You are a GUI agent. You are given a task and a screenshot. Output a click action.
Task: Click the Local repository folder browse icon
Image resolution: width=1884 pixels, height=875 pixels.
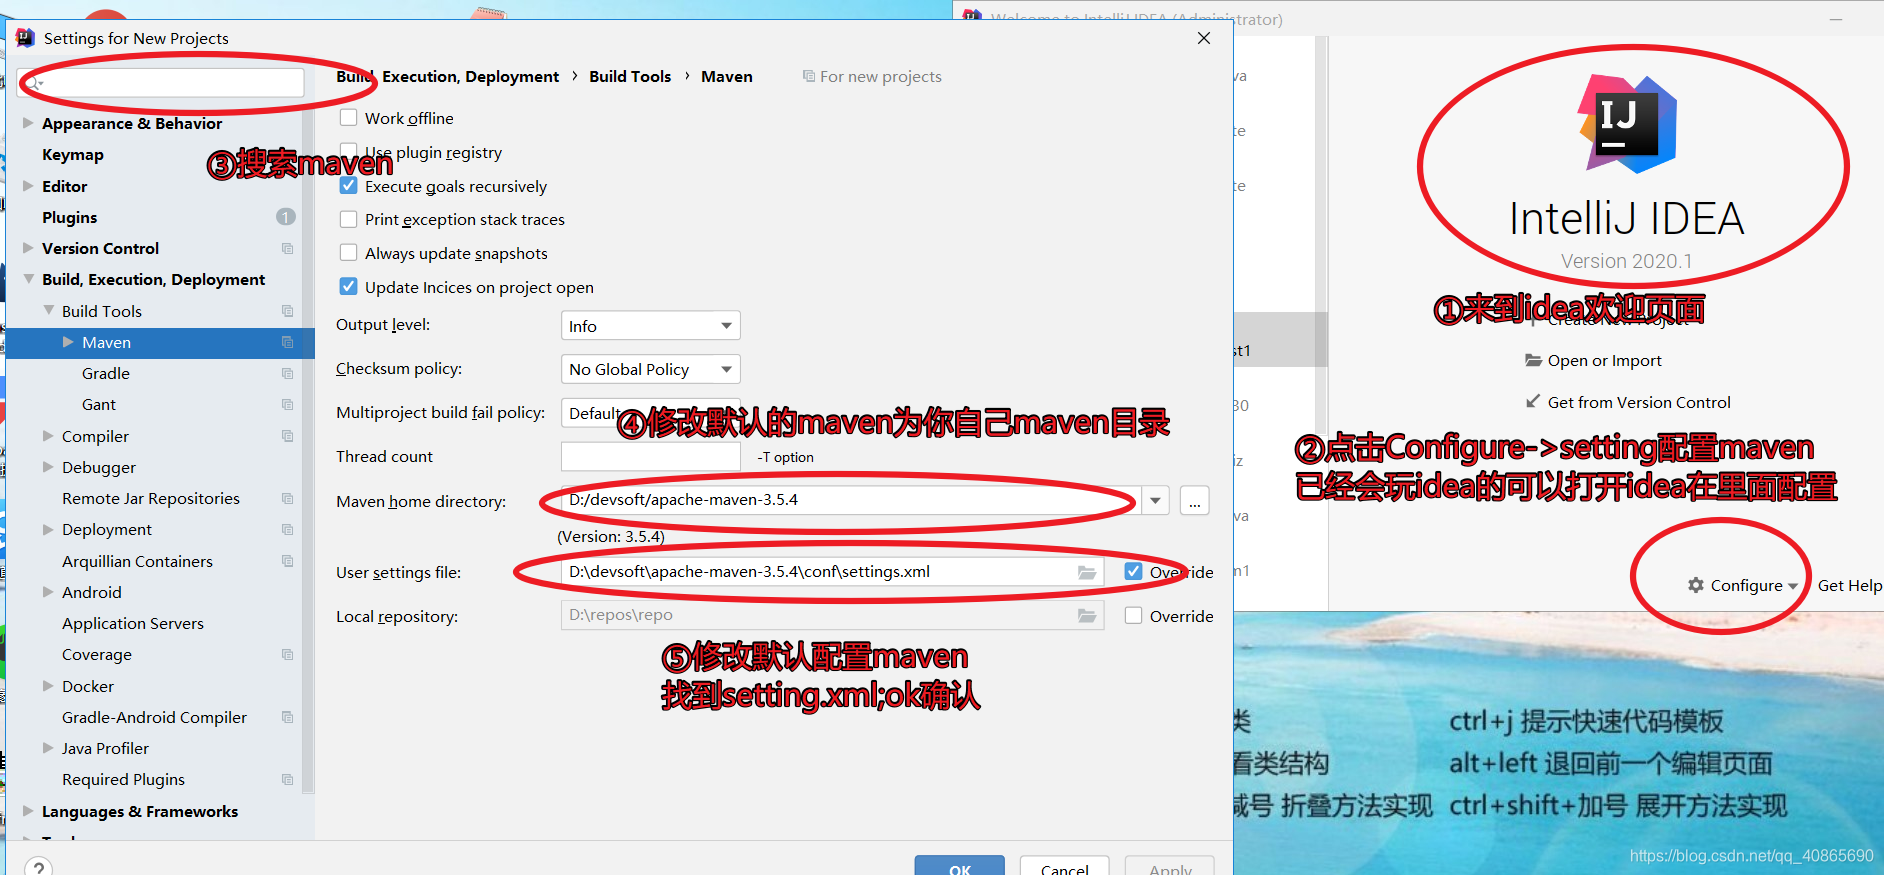1087,615
